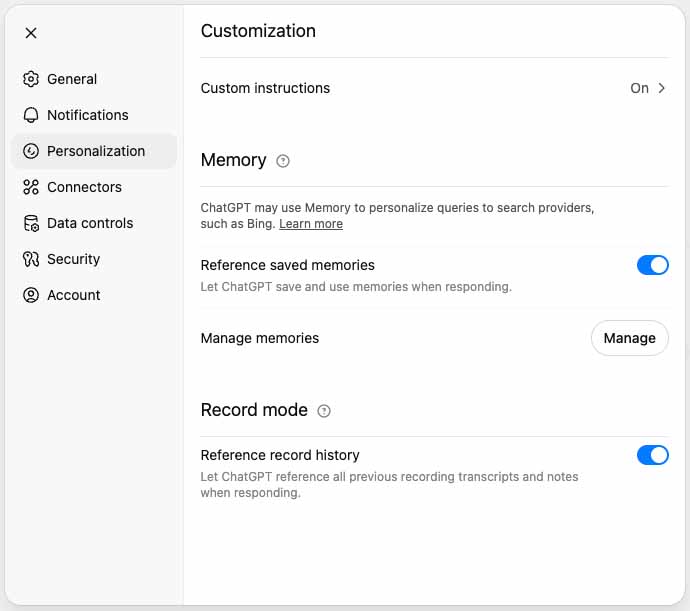Close the settings dialog with X

(31, 33)
